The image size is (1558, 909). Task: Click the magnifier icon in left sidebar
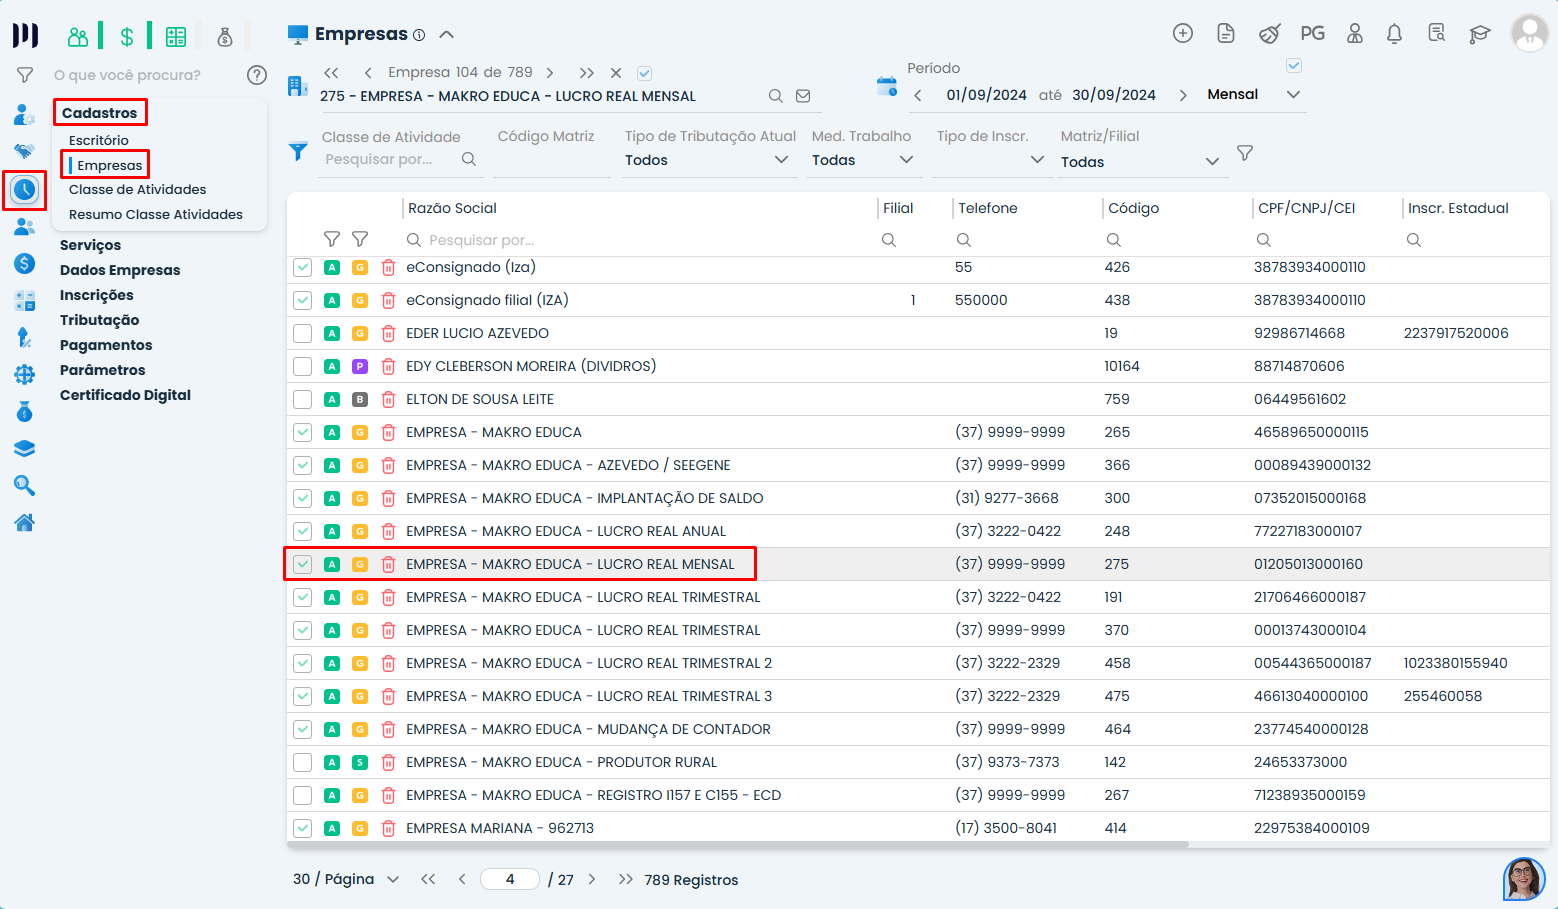(x=24, y=485)
